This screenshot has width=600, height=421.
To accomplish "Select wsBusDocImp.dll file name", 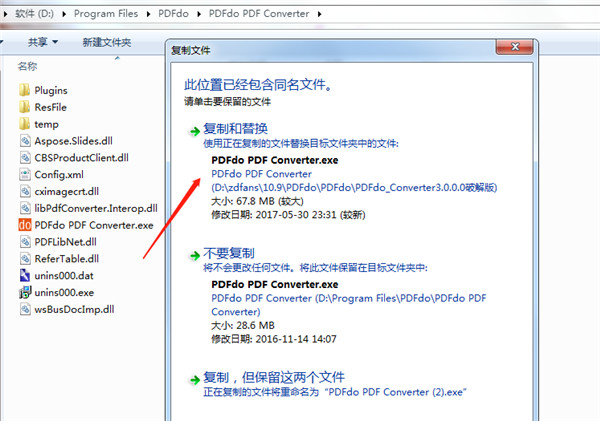I will (74, 309).
